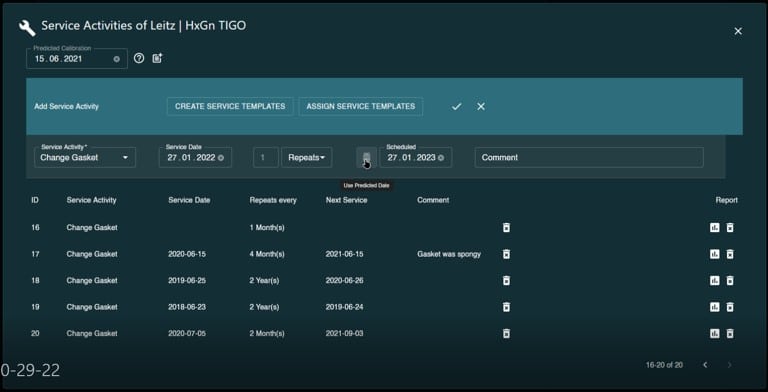Delete the service activity in row 20
This screenshot has height=392, width=768.
[x=730, y=333]
